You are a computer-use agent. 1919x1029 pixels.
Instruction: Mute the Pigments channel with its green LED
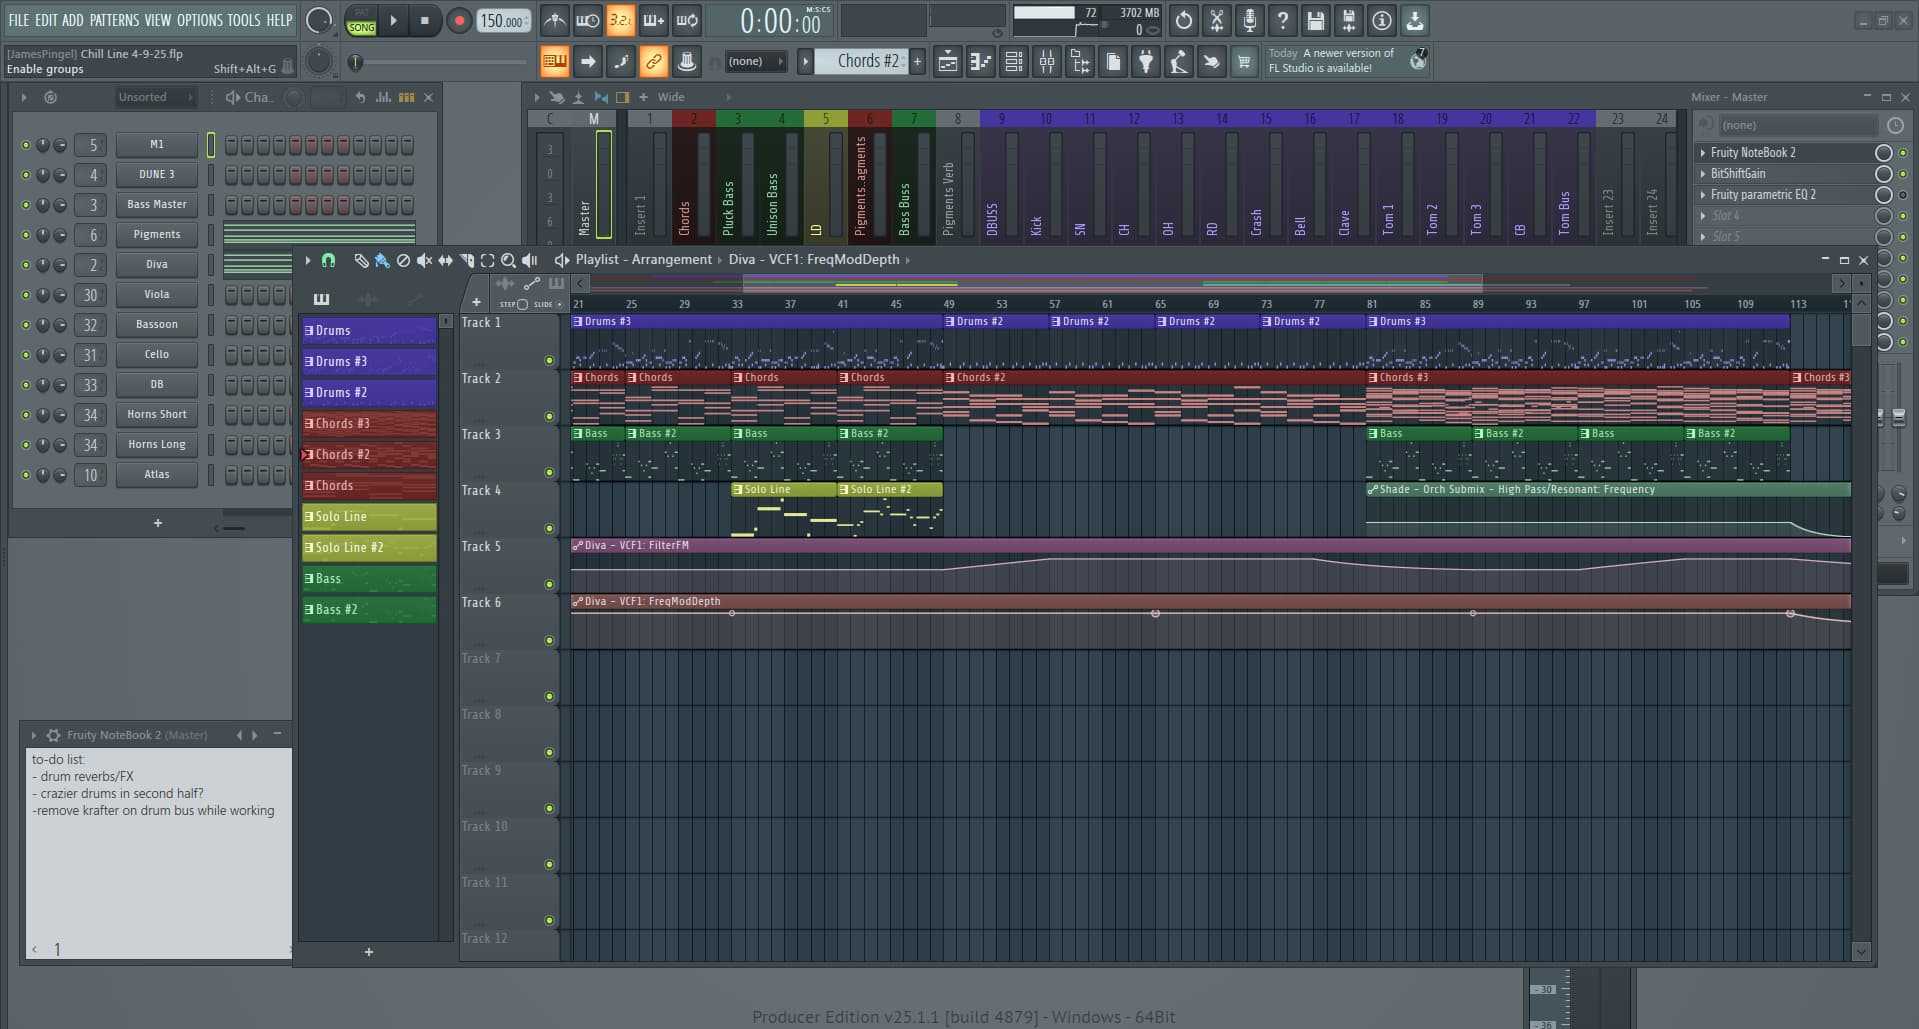point(26,235)
